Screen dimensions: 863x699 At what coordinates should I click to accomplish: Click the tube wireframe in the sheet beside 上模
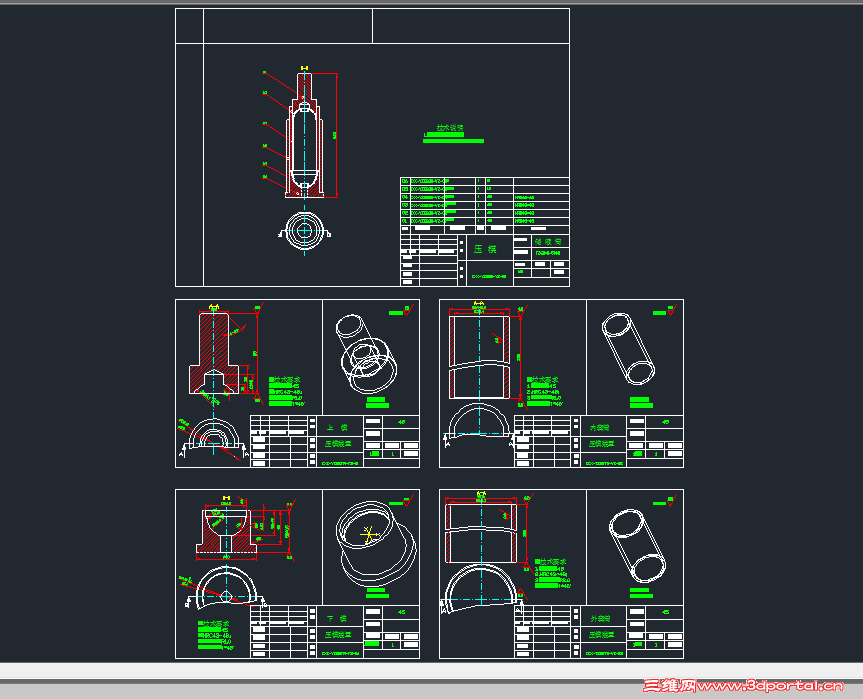[x=628, y=349]
